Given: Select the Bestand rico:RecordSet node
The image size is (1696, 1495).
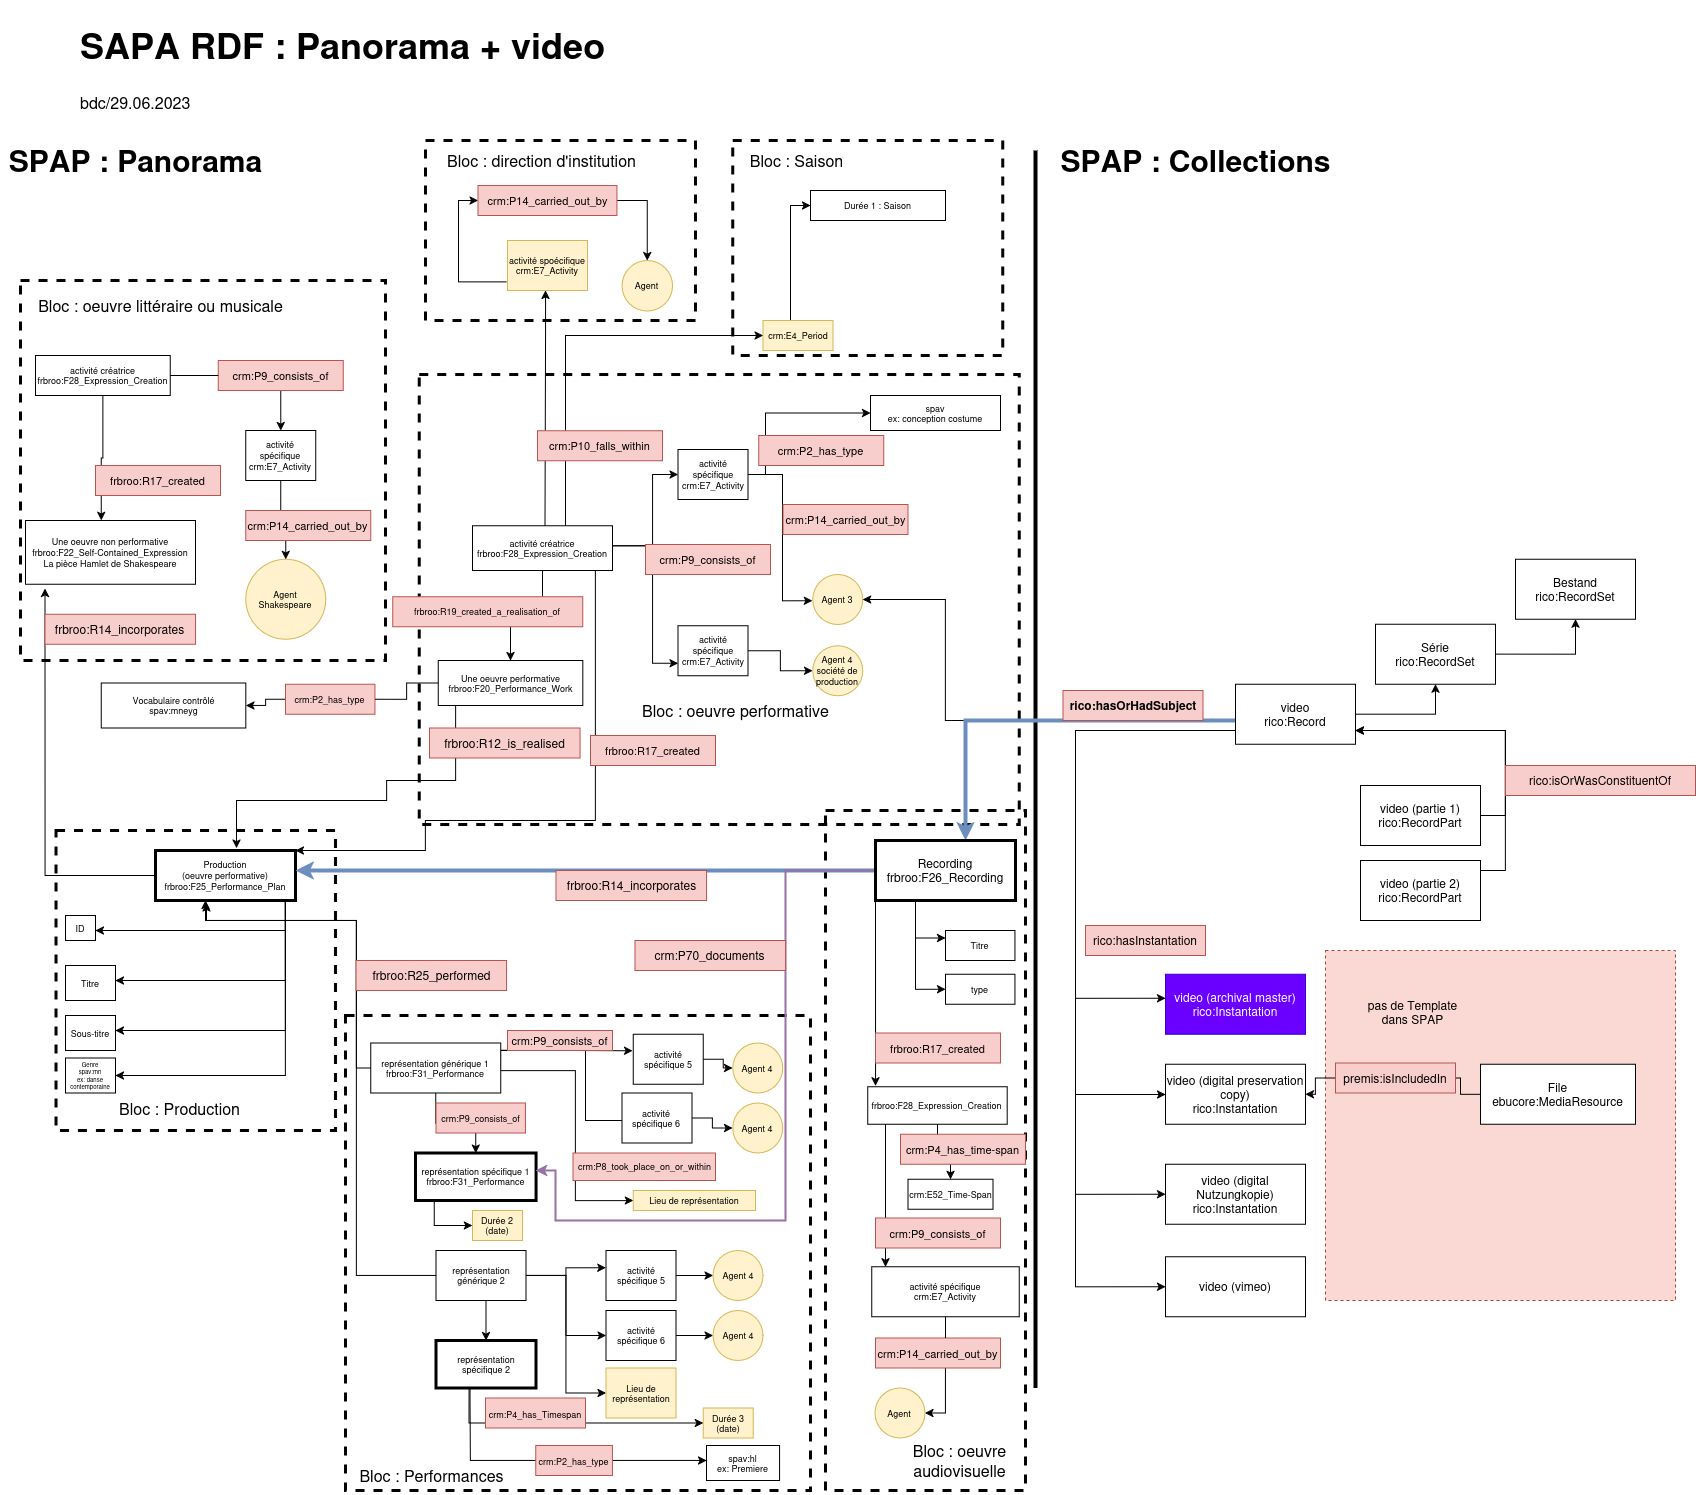Looking at the screenshot, I should [1575, 589].
